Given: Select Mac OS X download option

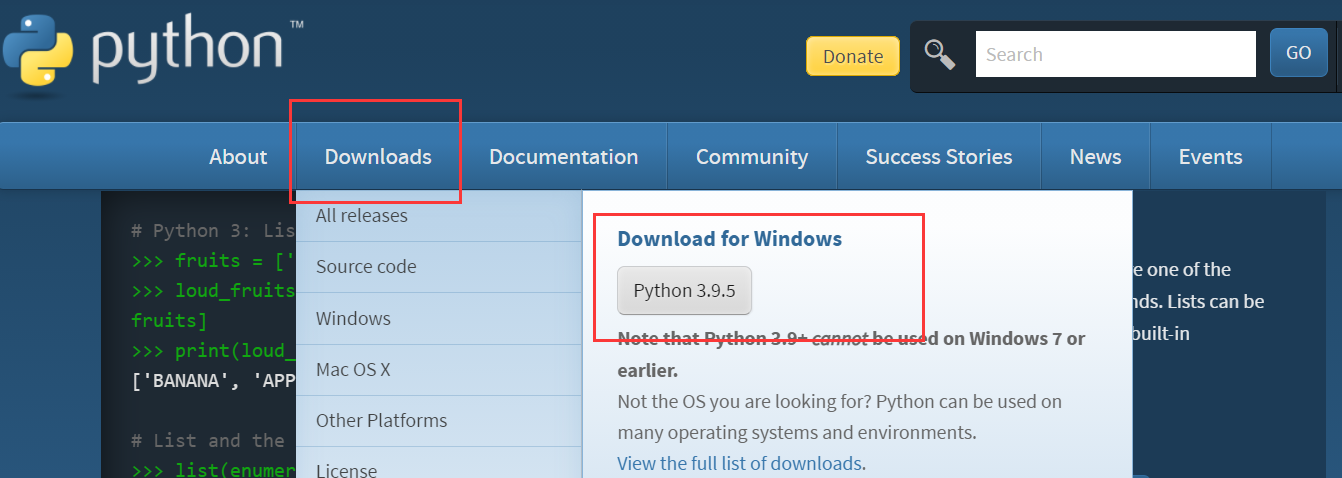Looking at the screenshot, I should pos(353,370).
